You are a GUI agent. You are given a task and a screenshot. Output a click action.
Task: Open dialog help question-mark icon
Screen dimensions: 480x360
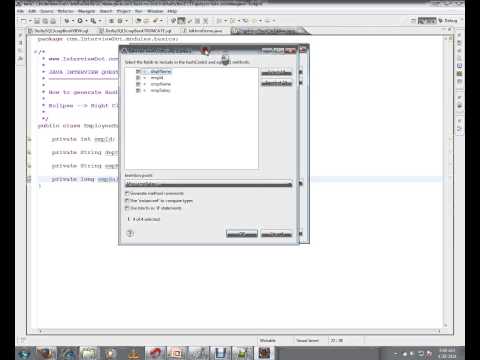tap(130, 233)
